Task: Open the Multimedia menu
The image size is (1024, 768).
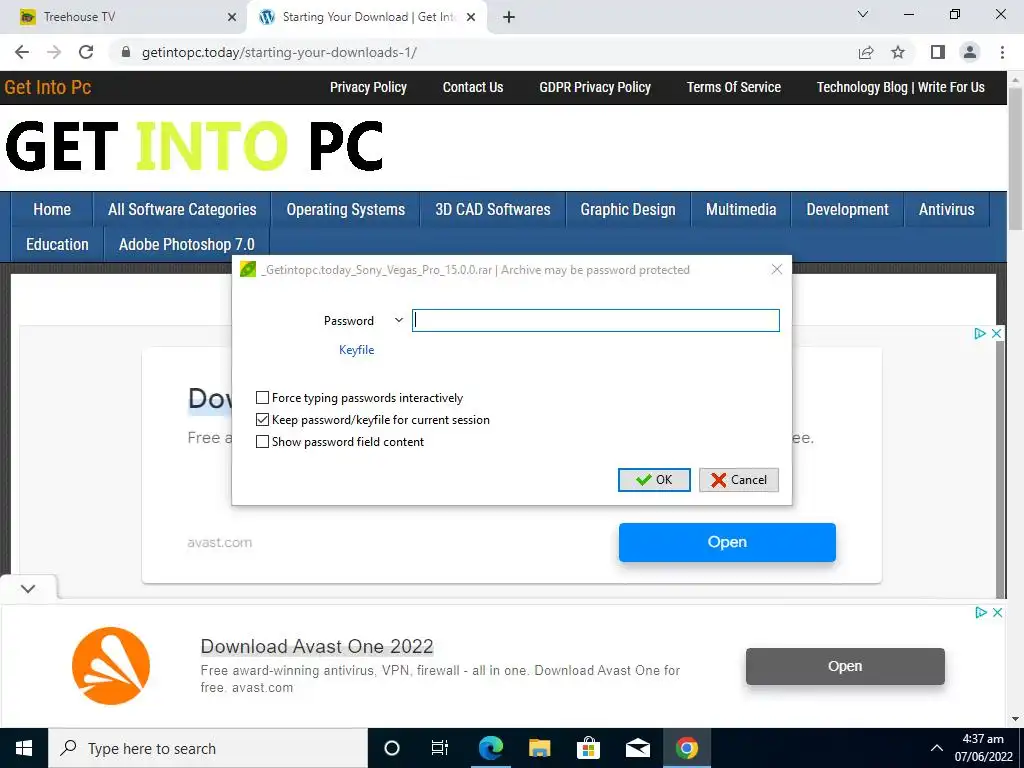Action: (741, 210)
